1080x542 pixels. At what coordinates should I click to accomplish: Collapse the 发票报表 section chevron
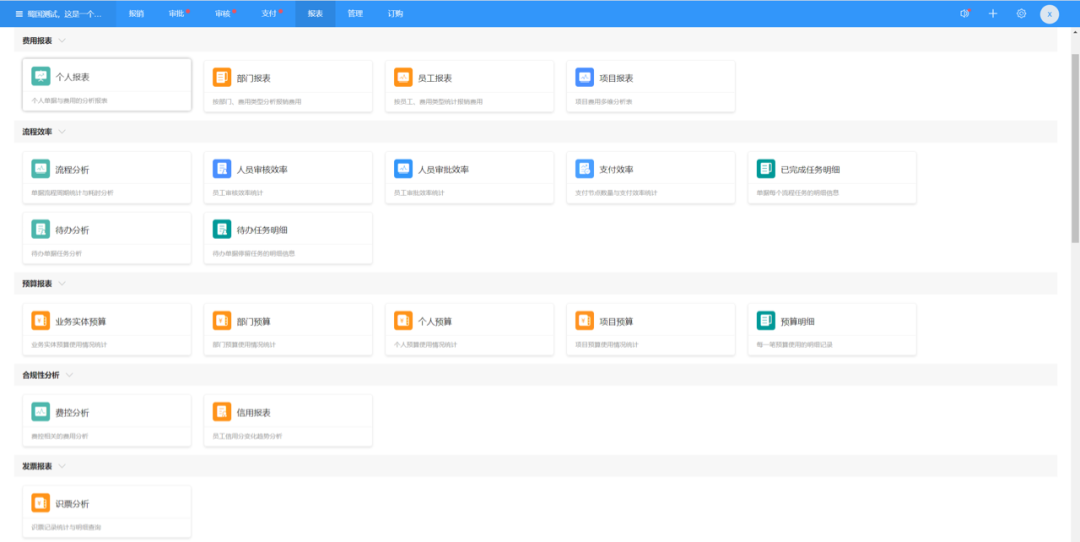[x=62, y=466]
